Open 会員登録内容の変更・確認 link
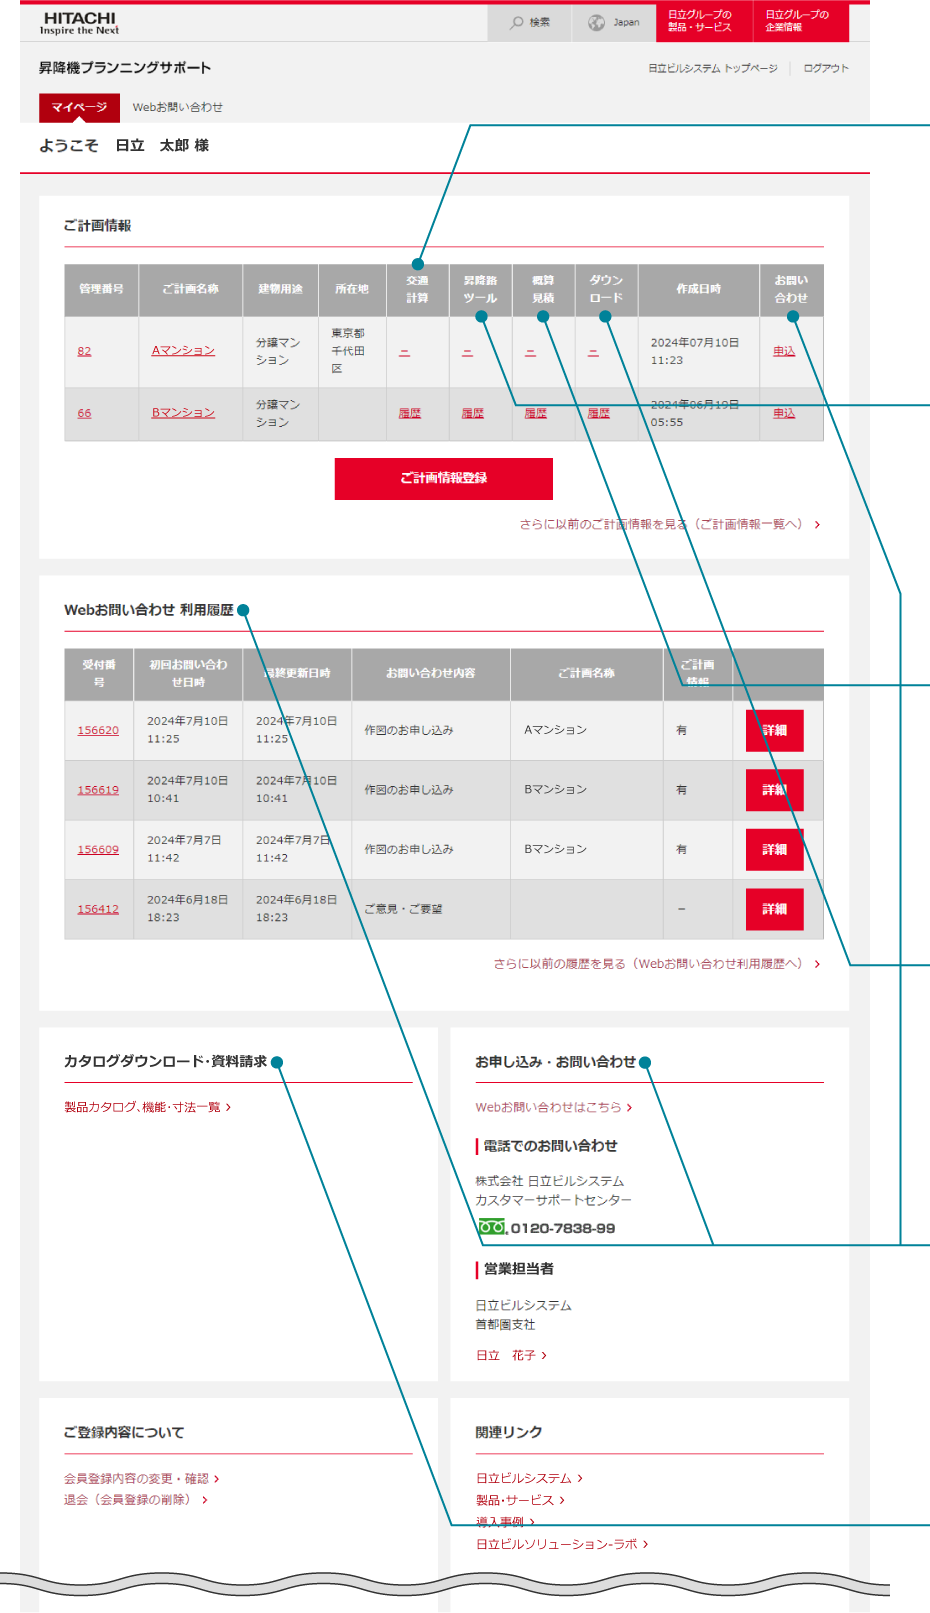Viewport: 930px width, 1613px height. pos(141,1478)
